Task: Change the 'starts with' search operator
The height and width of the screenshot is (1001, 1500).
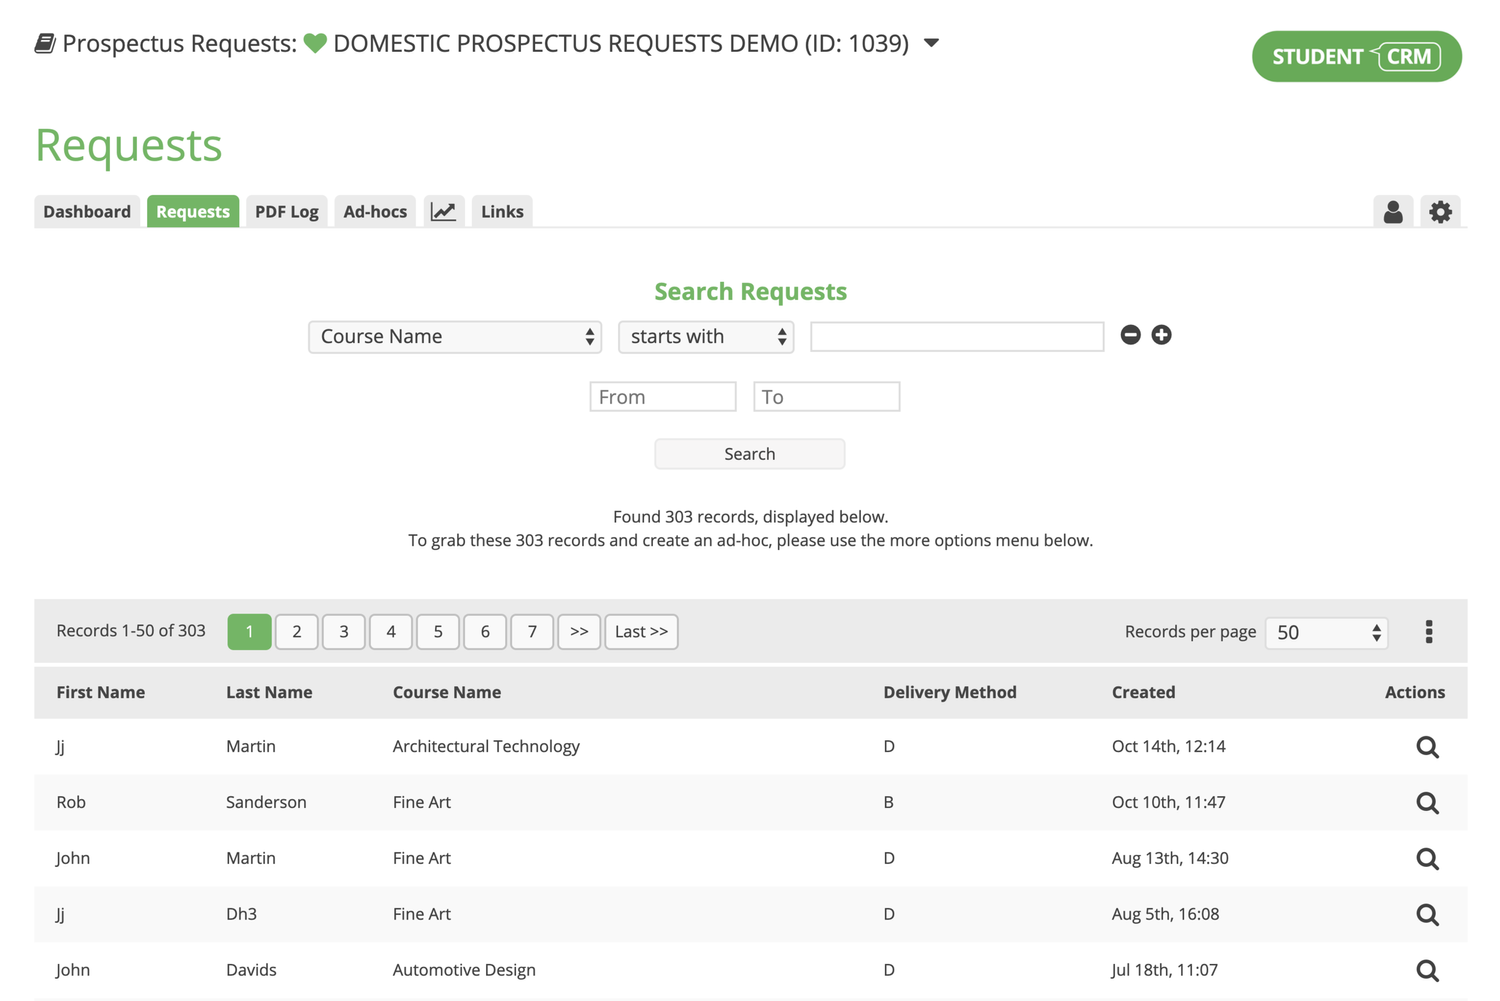Action: pyautogui.click(x=705, y=336)
